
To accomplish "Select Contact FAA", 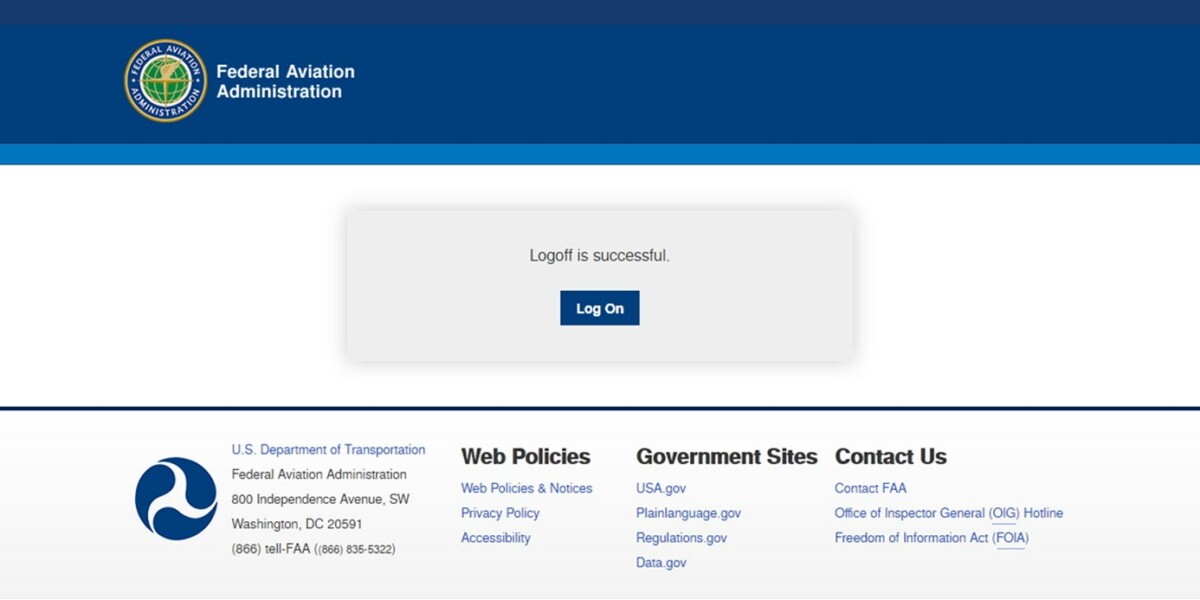I will click(869, 487).
